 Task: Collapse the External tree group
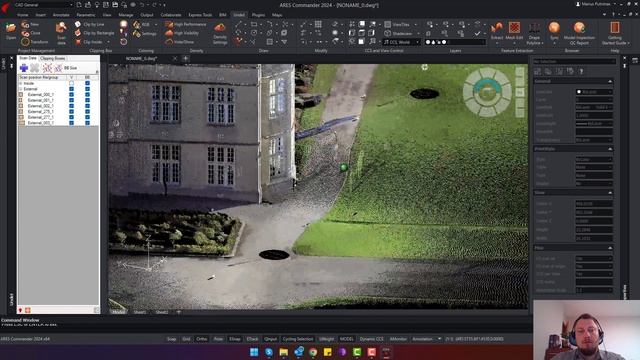pos(21,89)
